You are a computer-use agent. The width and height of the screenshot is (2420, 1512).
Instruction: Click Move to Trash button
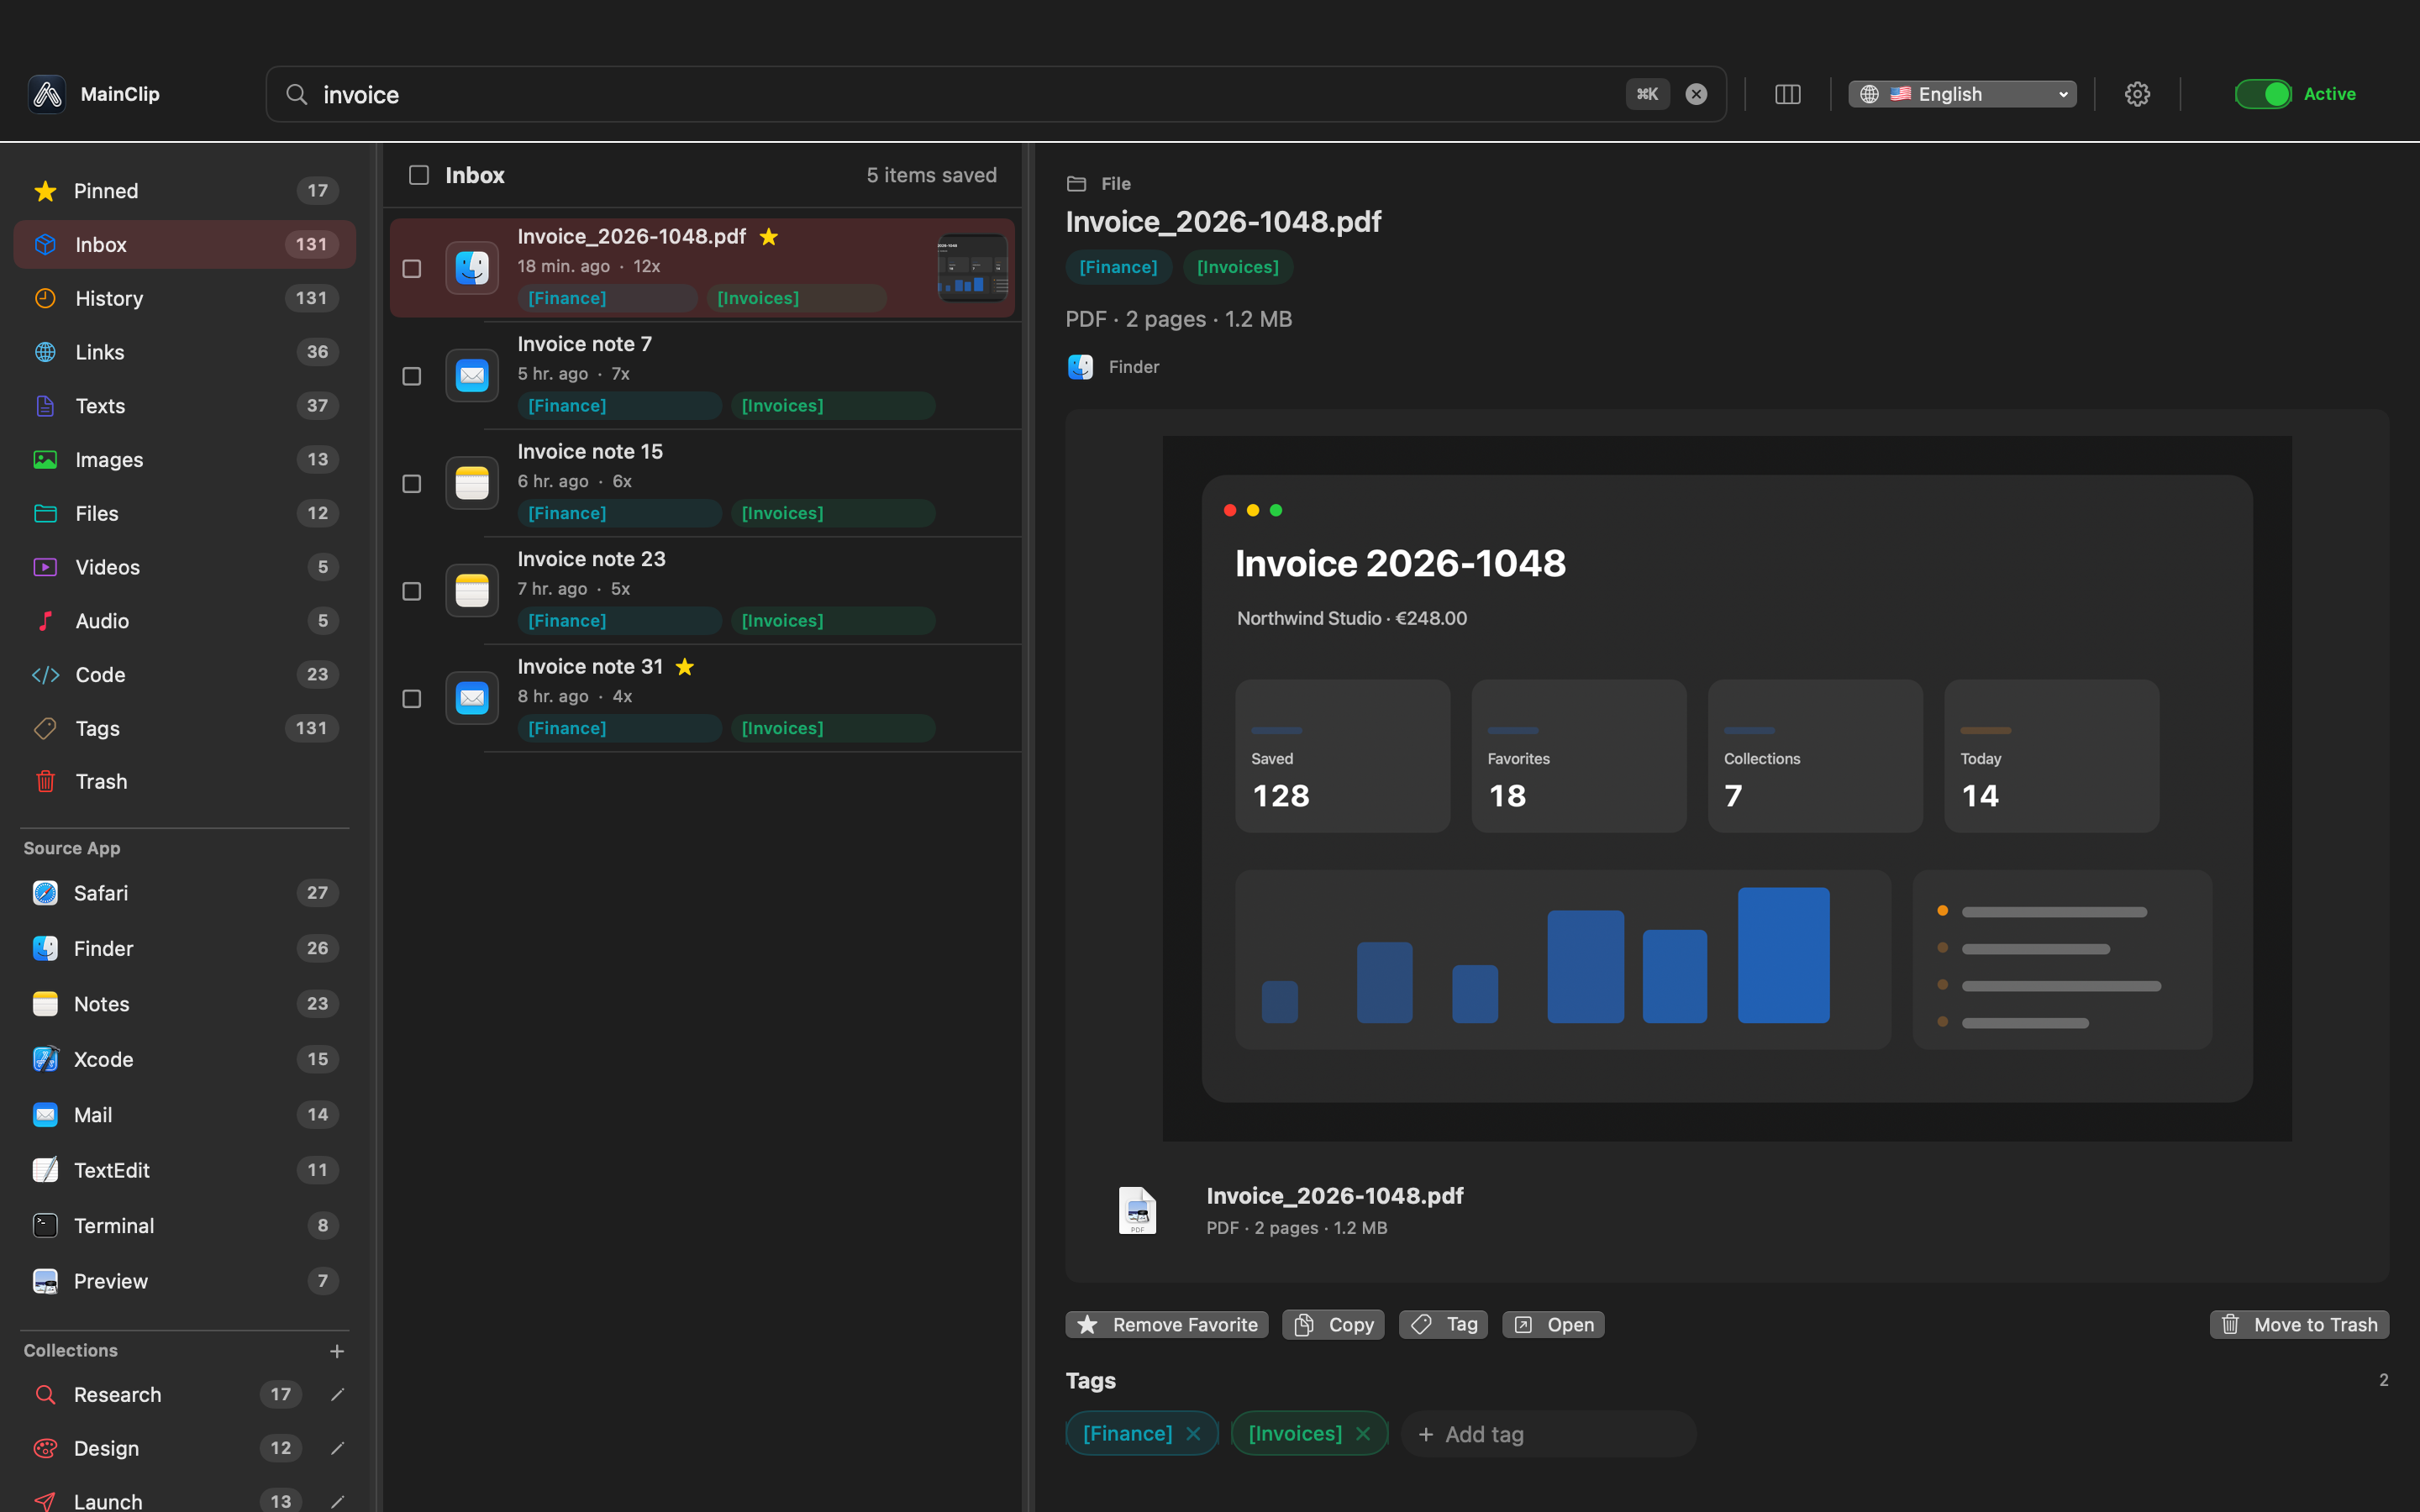point(2299,1324)
